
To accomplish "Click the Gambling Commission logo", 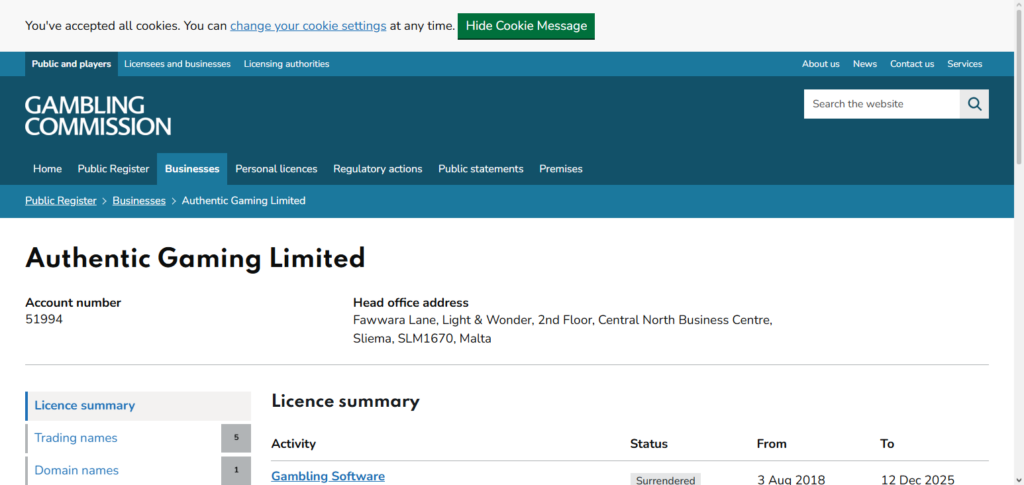I will pyautogui.click(x=98, y=116).
